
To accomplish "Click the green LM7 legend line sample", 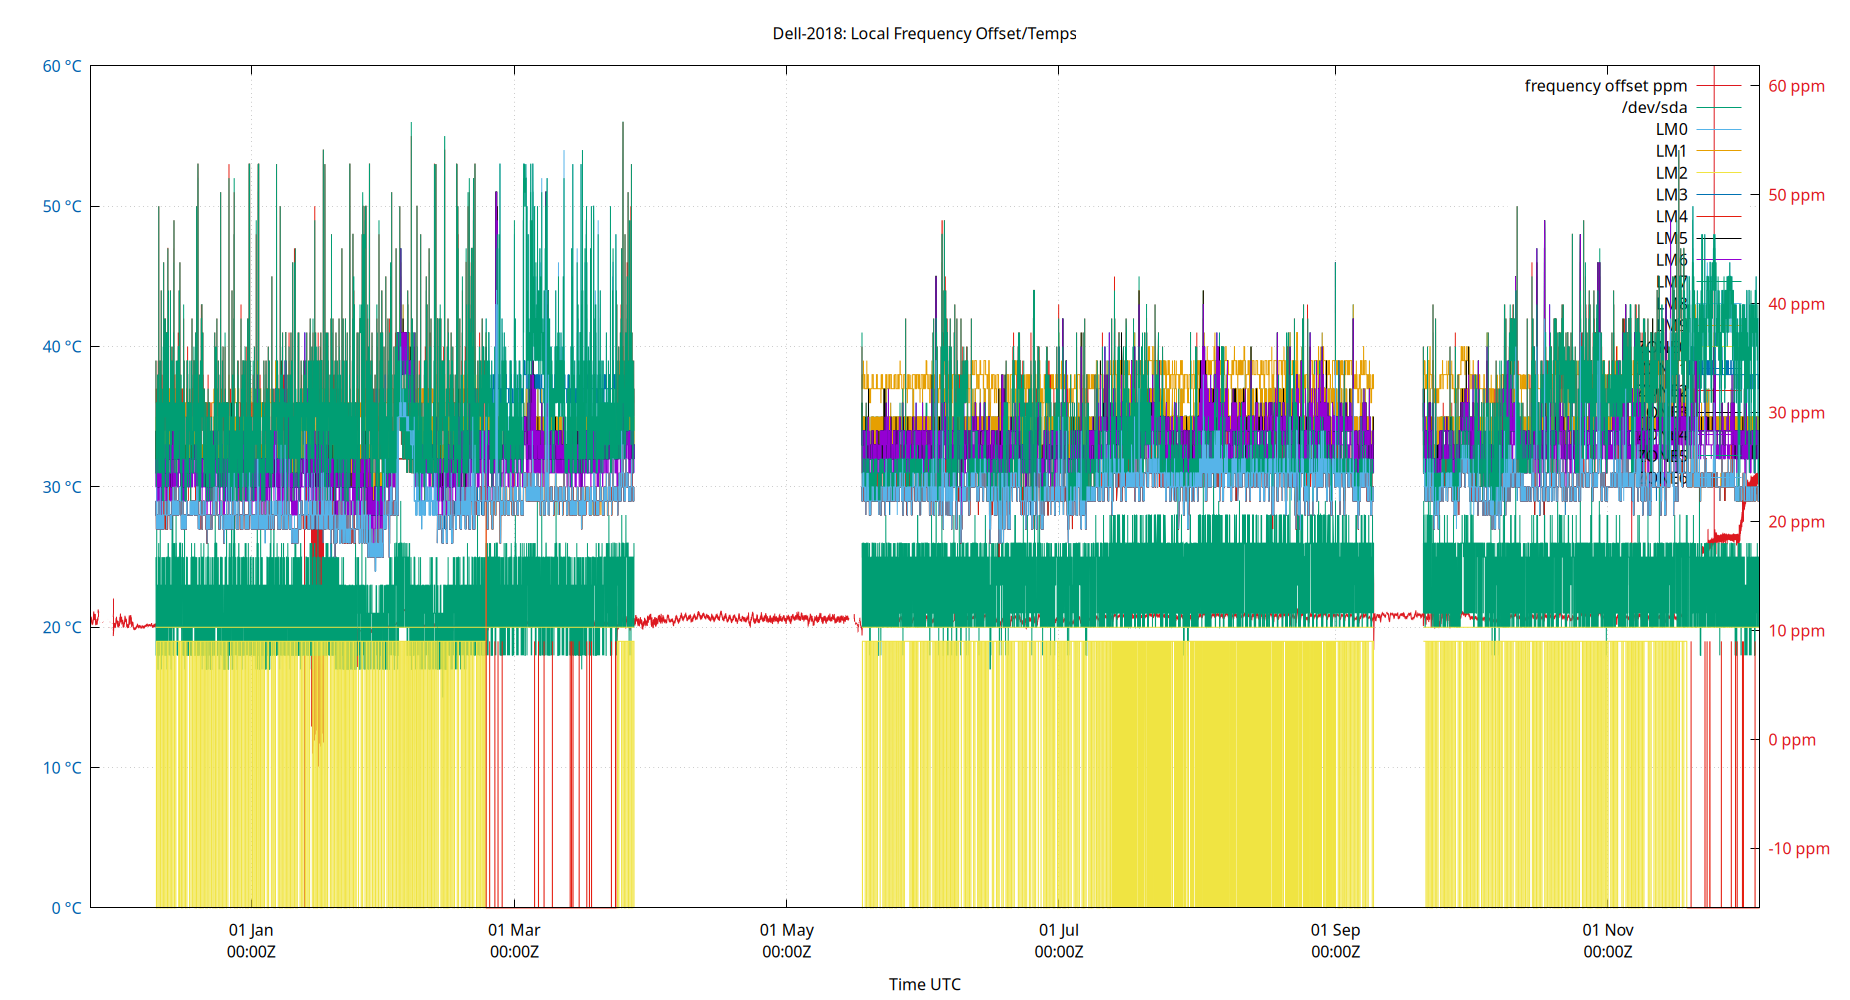I will pyautogui.click(x=1719, y=281).
